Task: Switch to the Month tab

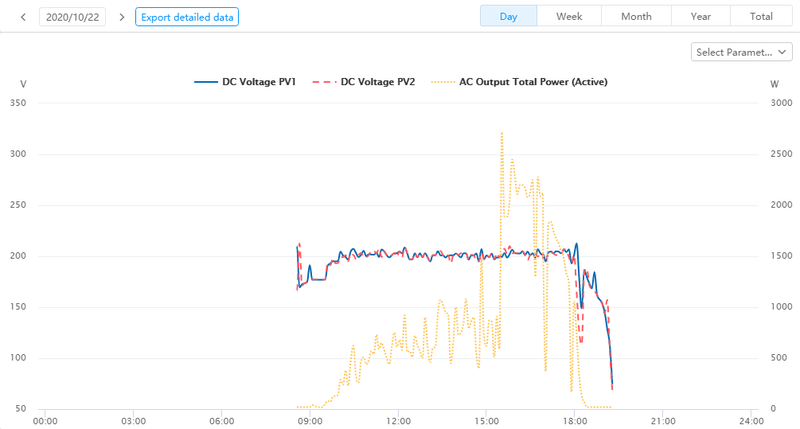Action: 636,17
